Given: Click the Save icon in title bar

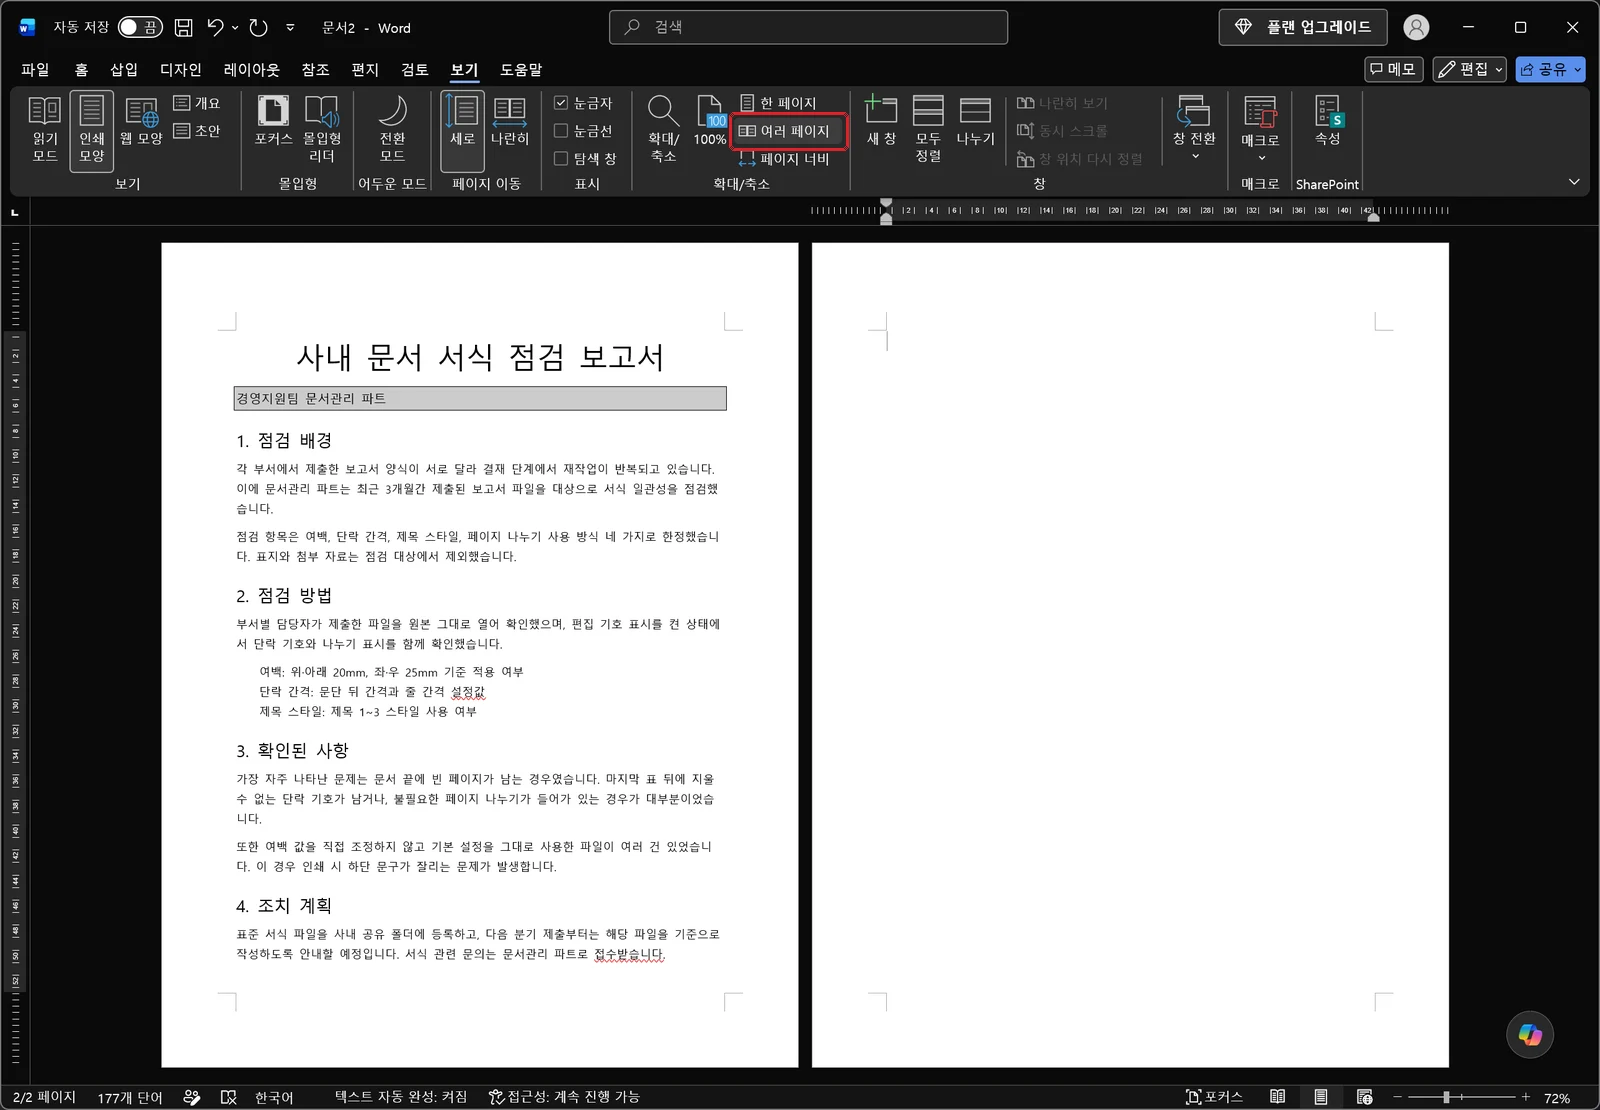Looking at the screenshot, I should pyautogui.click(x=183, y=27).
